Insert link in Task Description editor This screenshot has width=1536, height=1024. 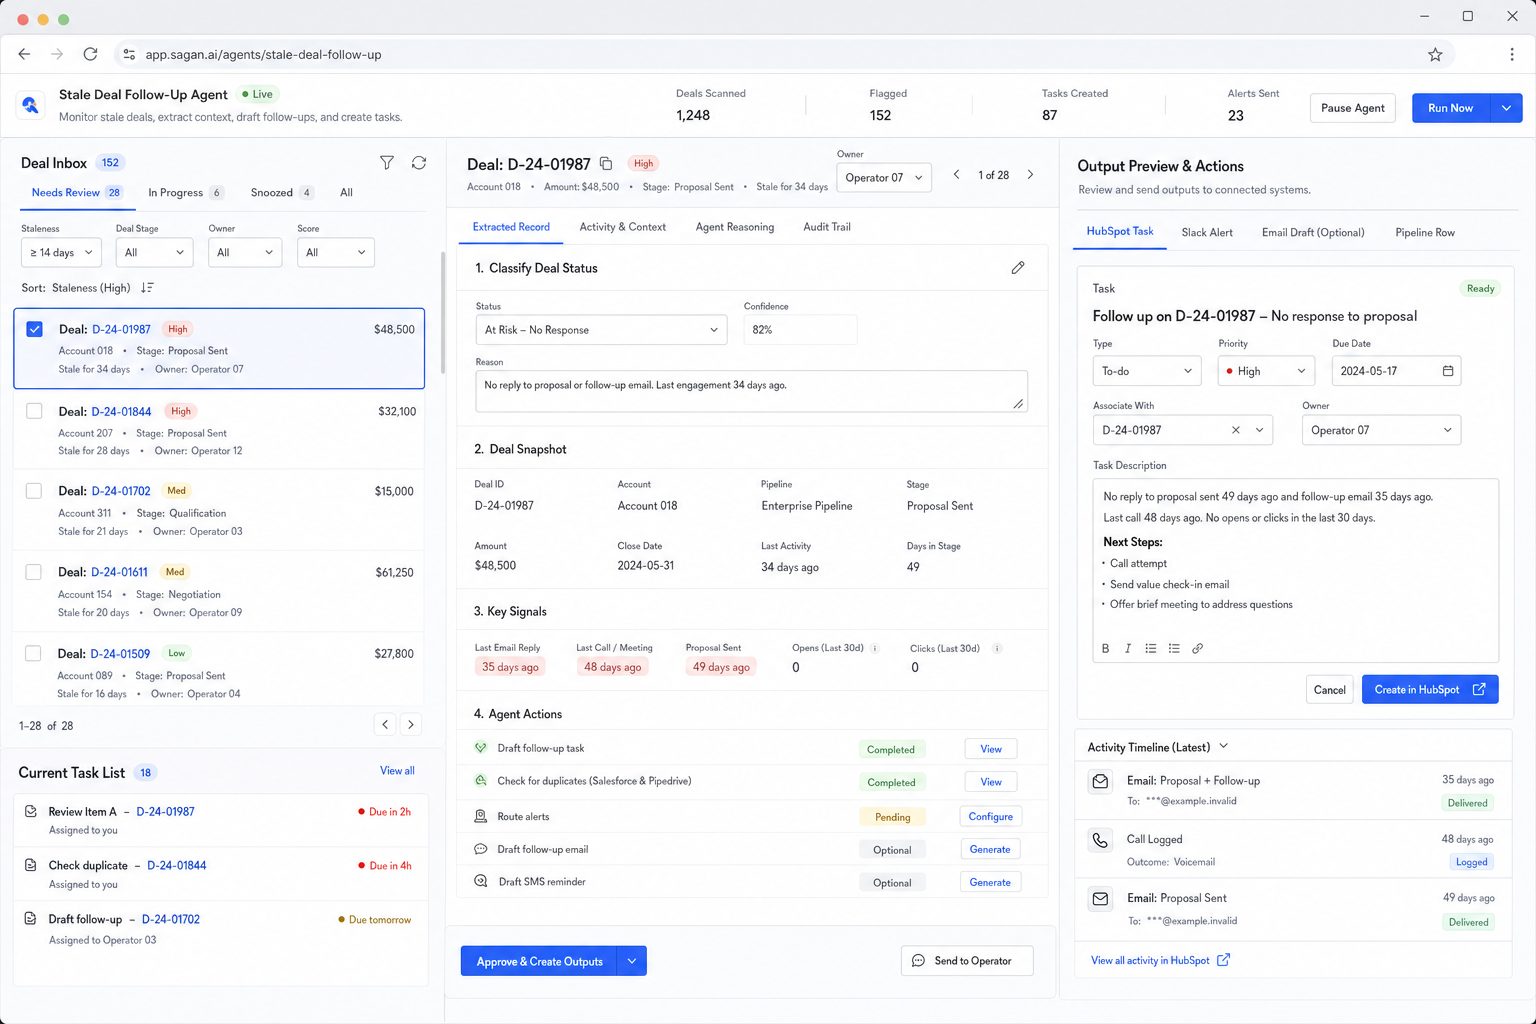point(1197,648)
